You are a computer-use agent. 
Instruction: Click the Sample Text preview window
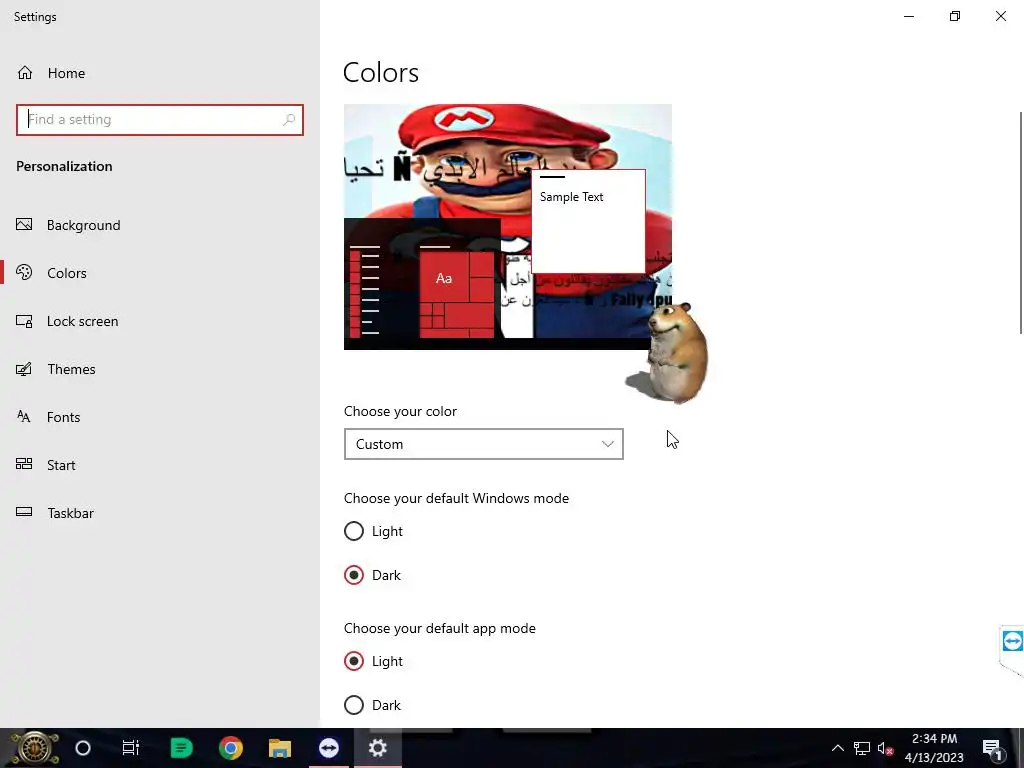coord(588,221)
